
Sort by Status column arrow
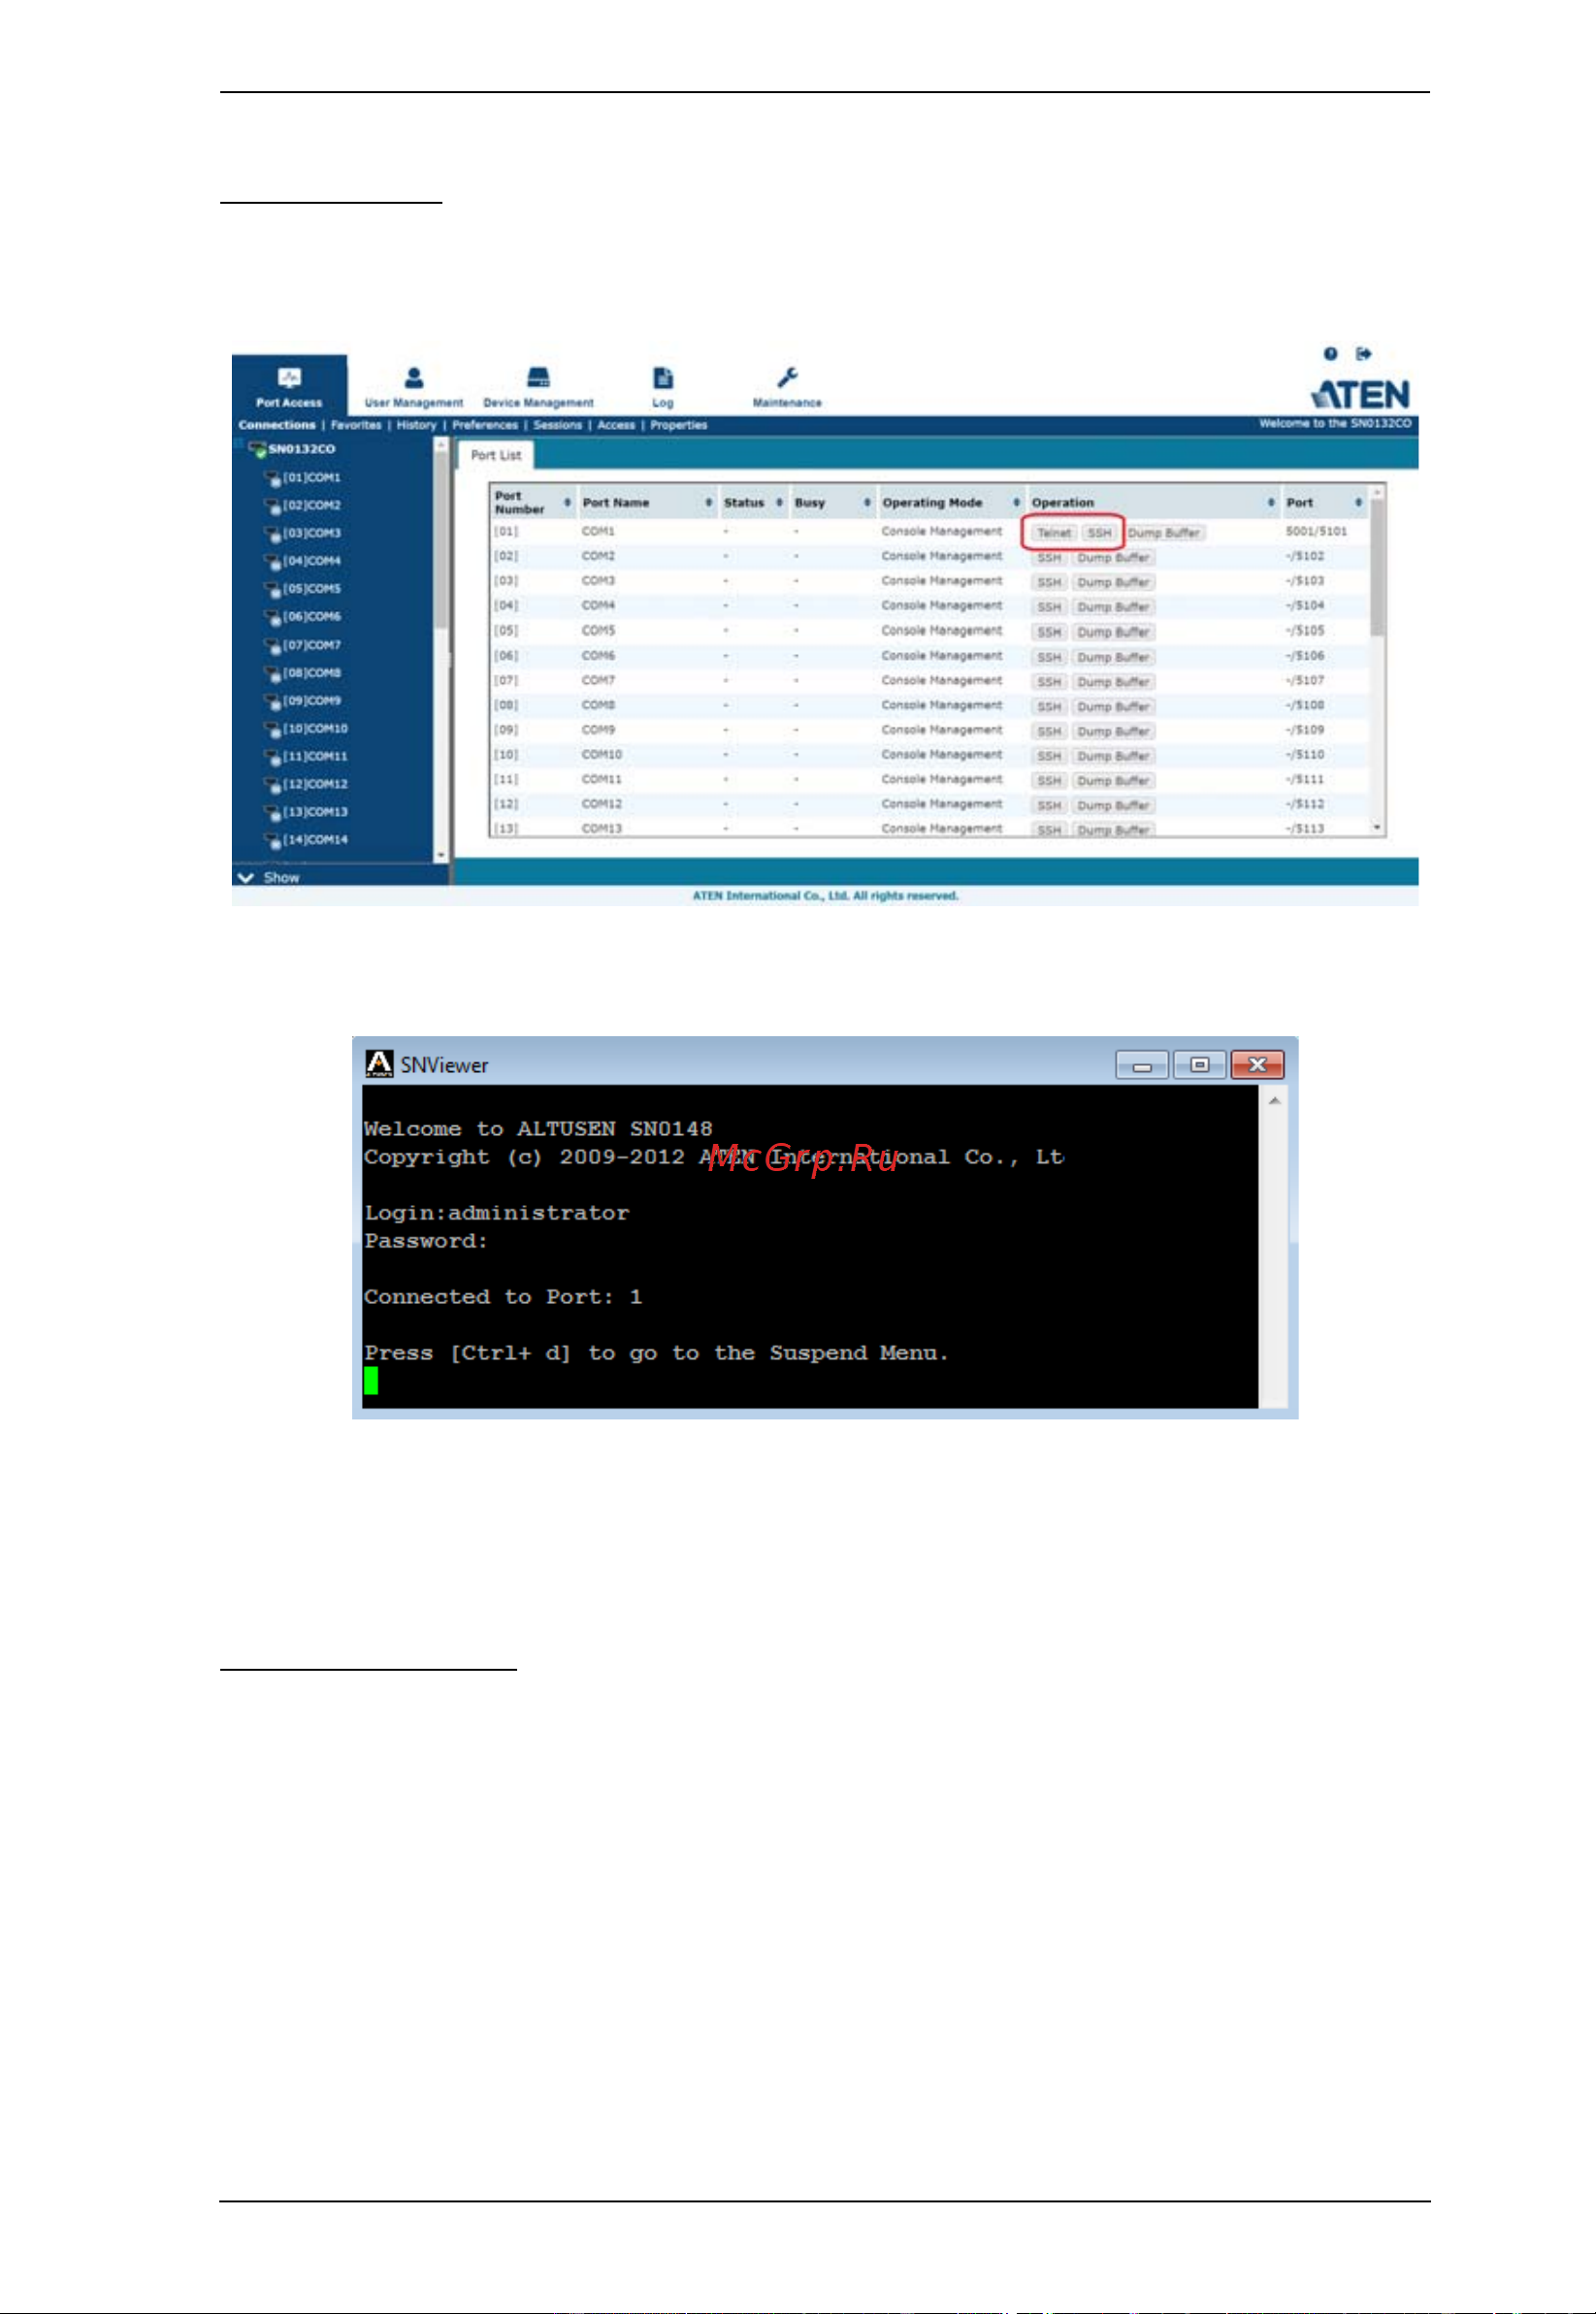click(x=779, y=502)
